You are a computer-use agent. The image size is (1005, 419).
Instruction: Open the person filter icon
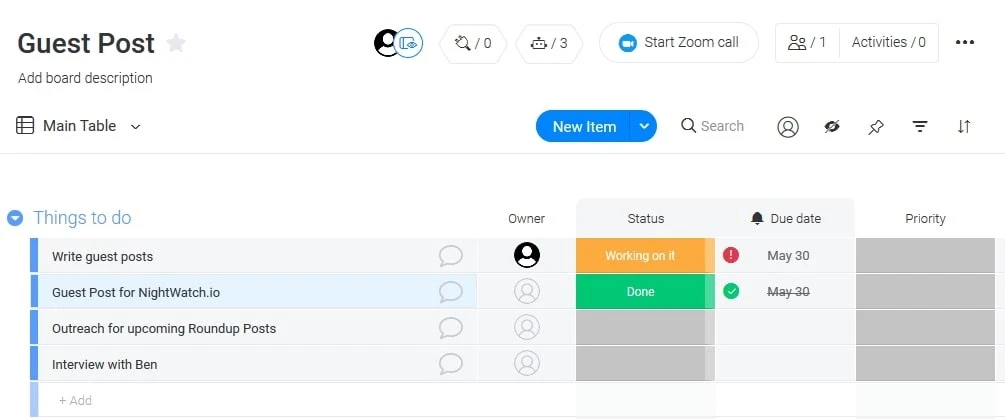[x=788, y=127]
